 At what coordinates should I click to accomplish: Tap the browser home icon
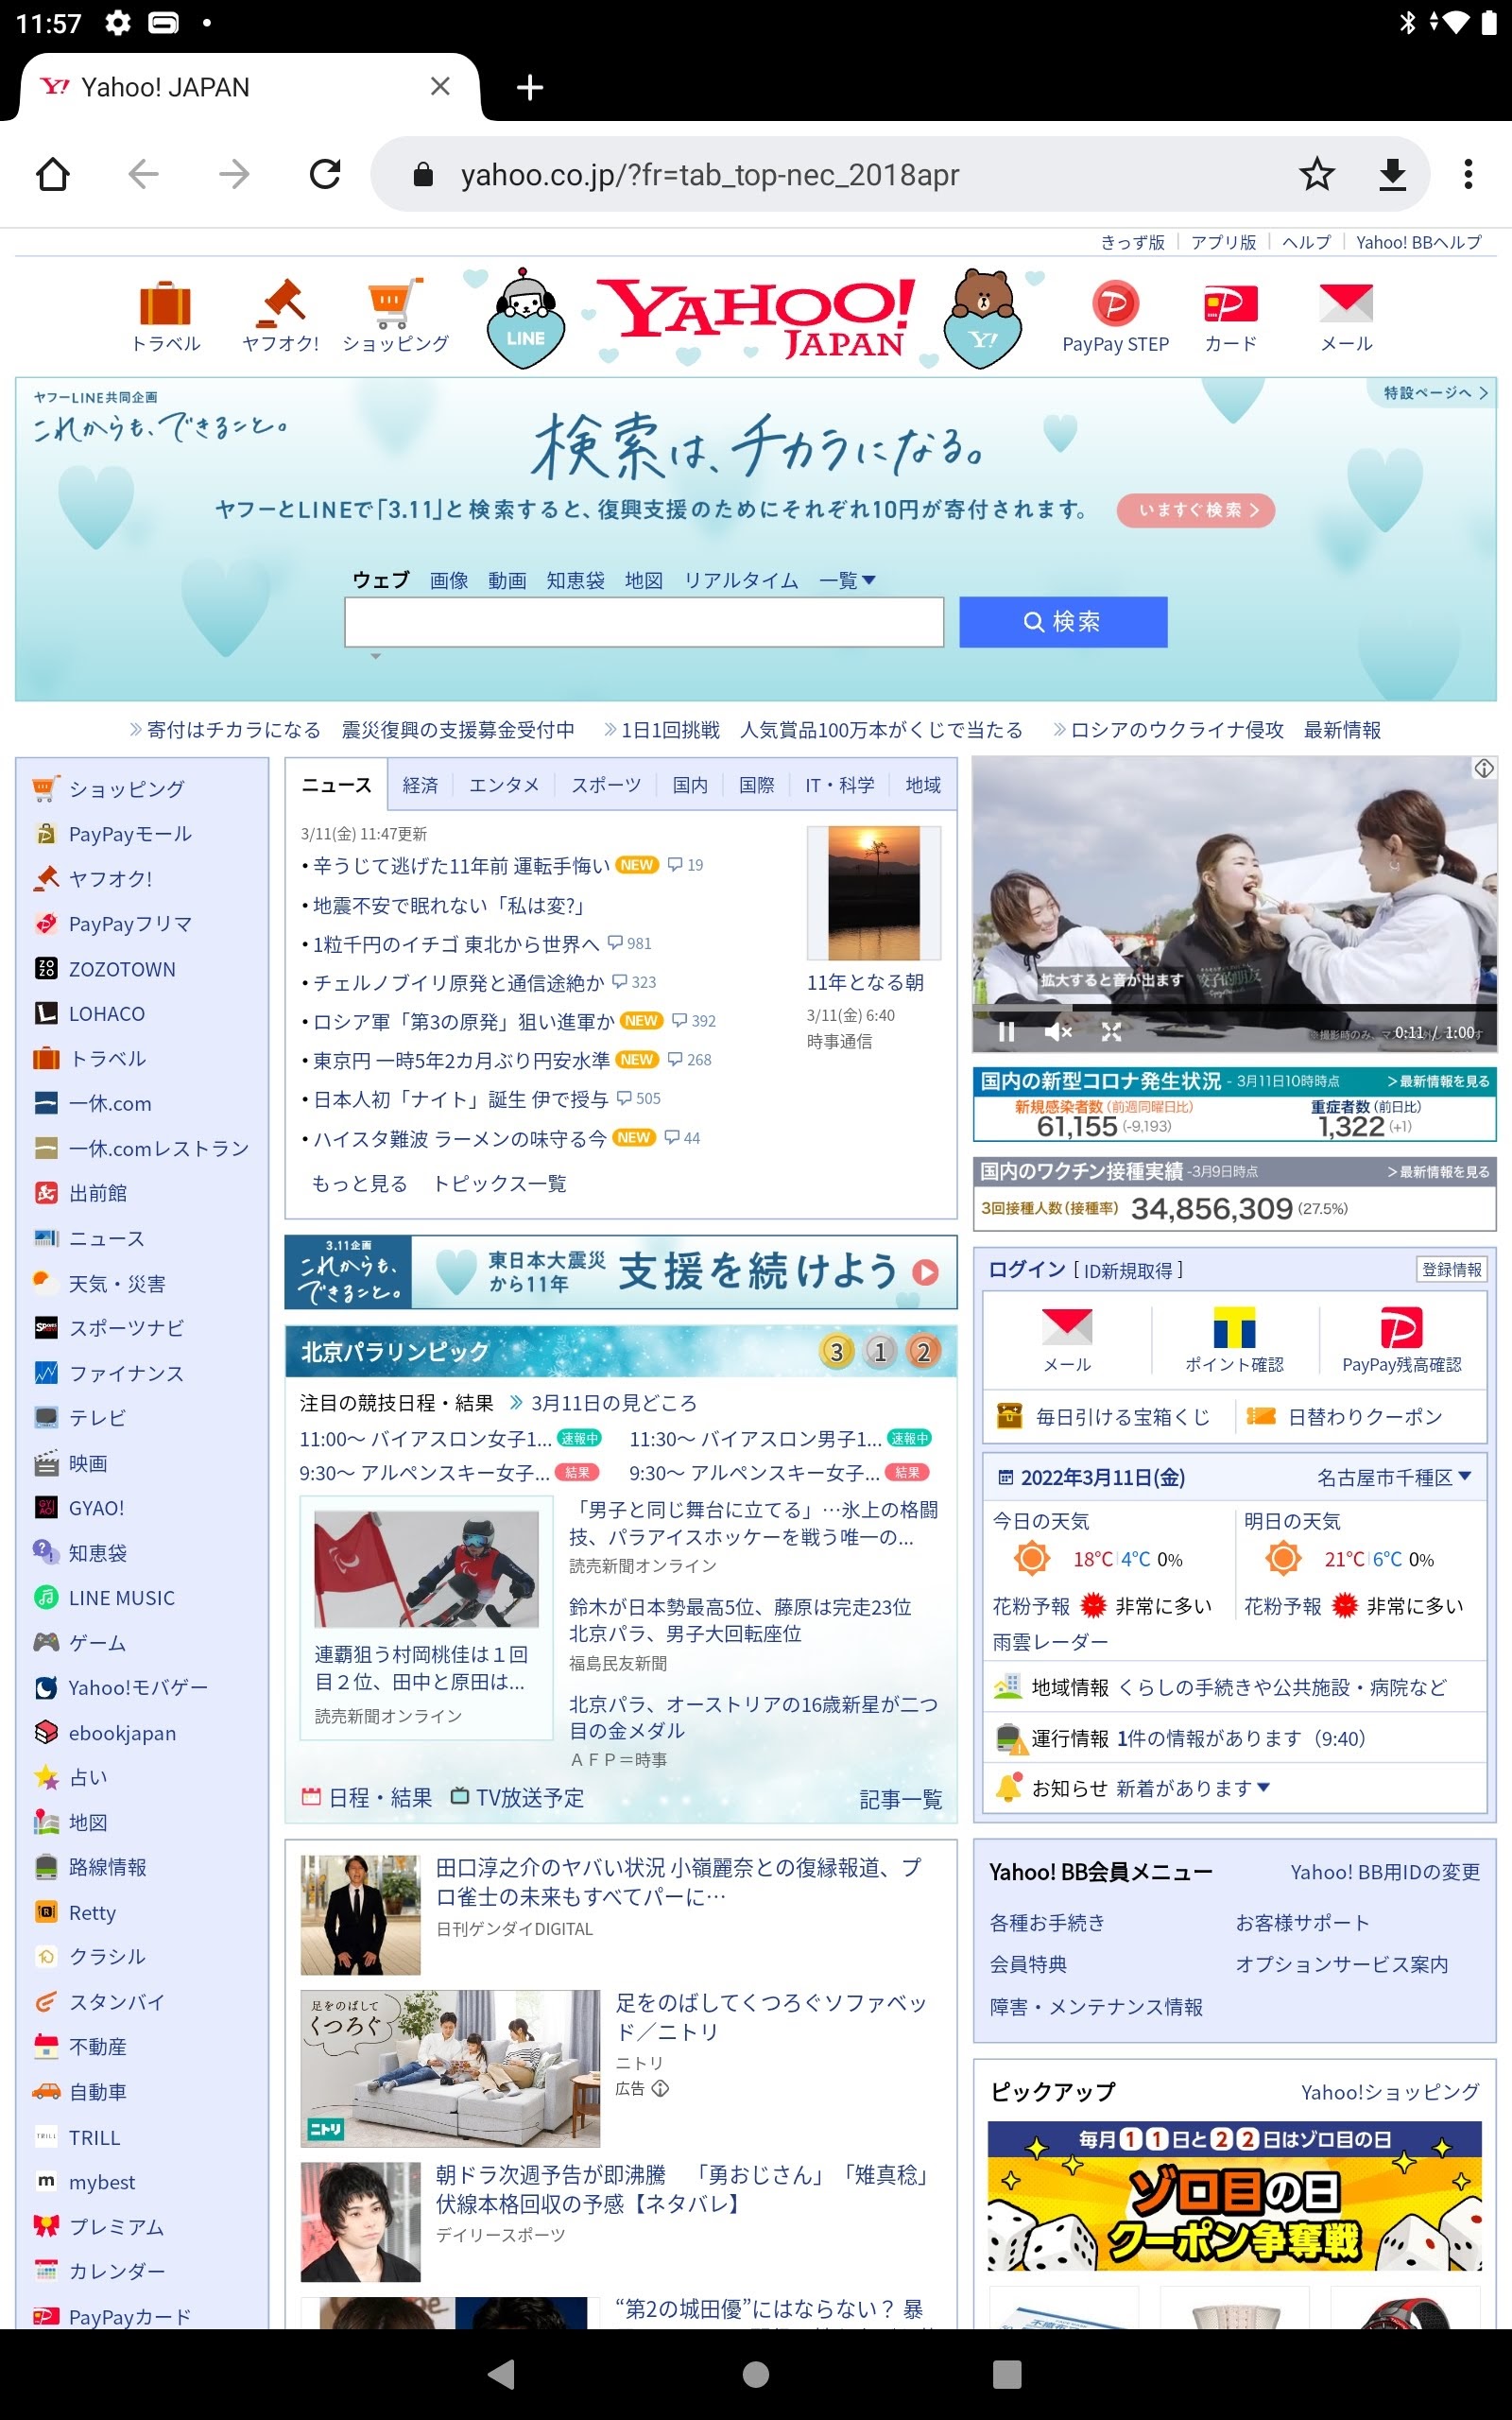click(52, 174)
